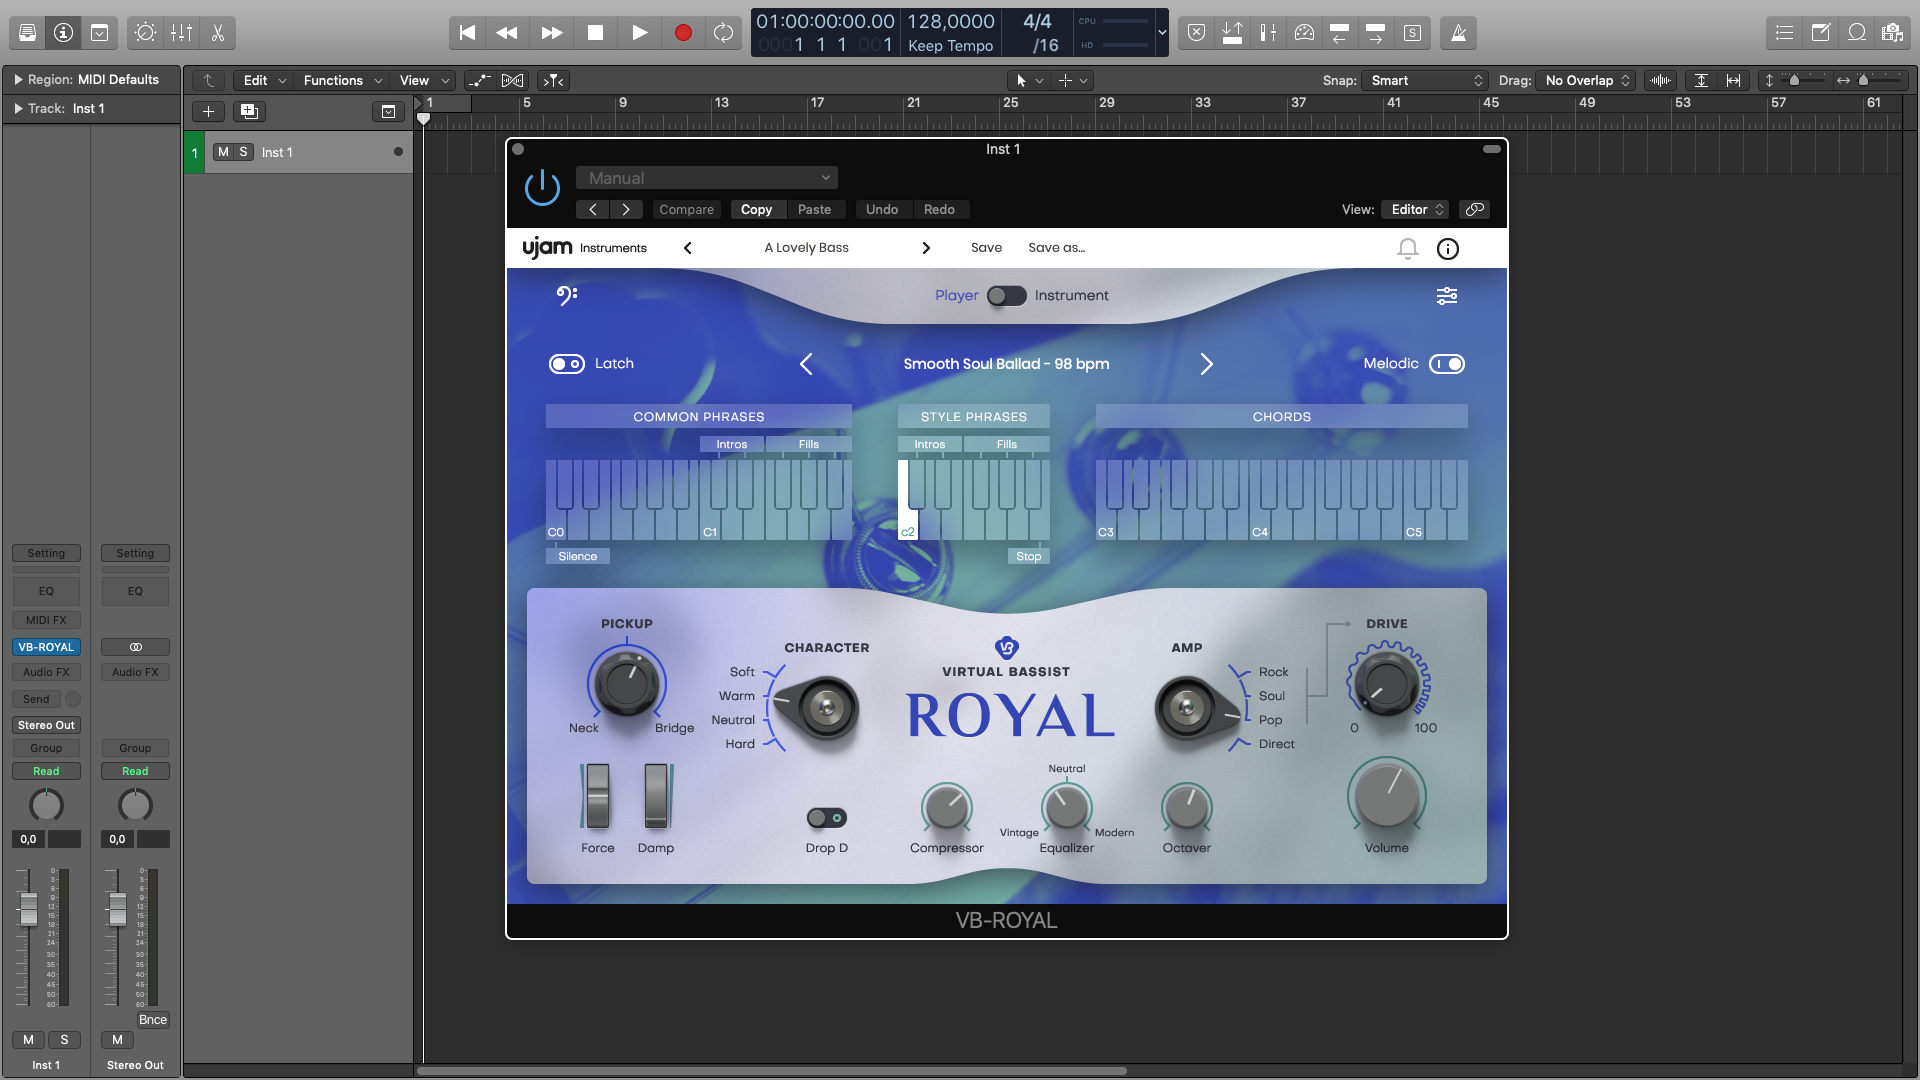Open the metronome icon in control bar

pos(1459,33)
